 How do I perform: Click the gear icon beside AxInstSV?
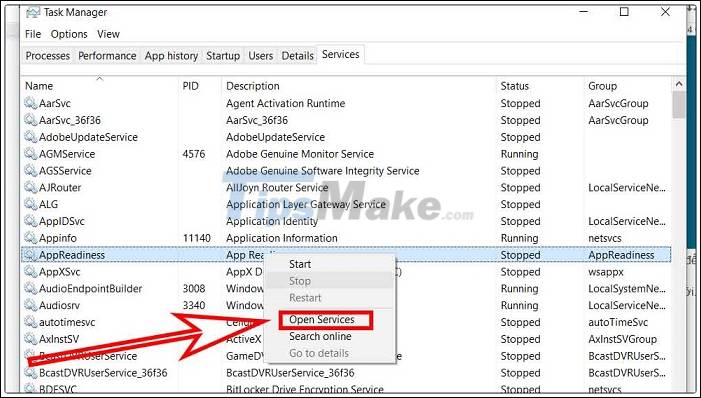pyautogui.click(x=30, y=339)
